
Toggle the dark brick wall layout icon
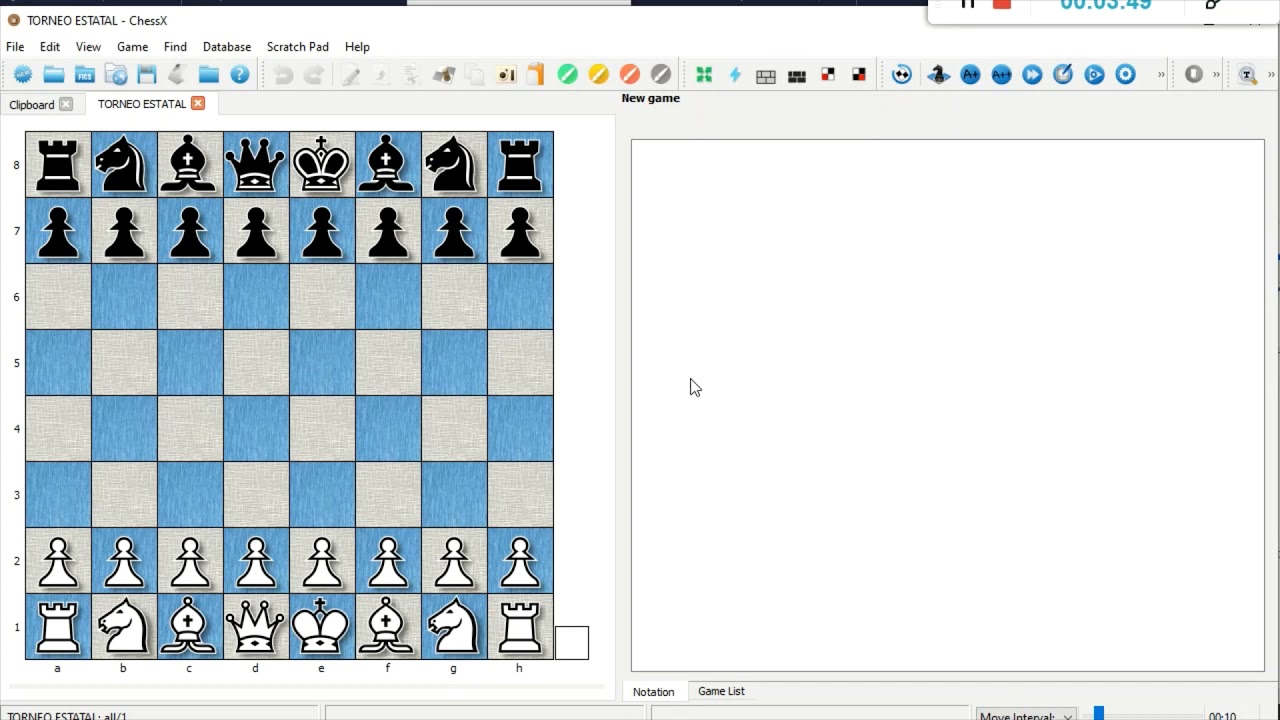coord(797,76)
